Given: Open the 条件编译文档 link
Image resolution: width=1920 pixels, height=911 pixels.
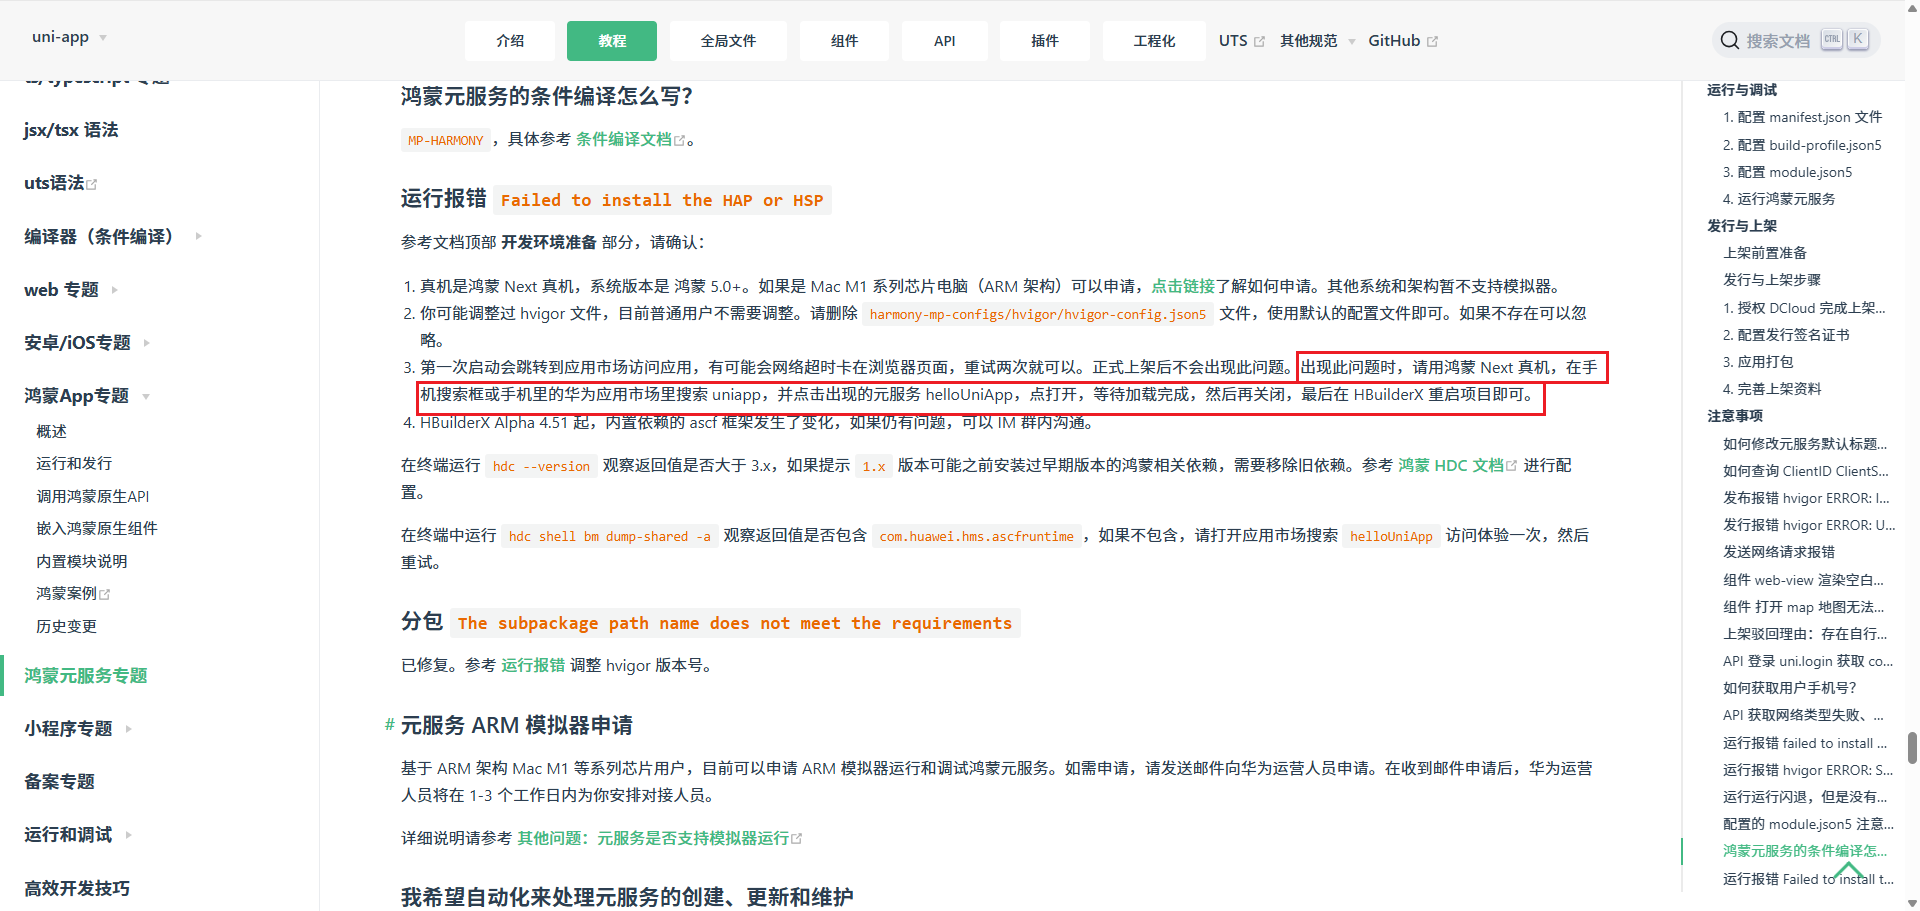Looking at the screenshot, I should 630,140.
